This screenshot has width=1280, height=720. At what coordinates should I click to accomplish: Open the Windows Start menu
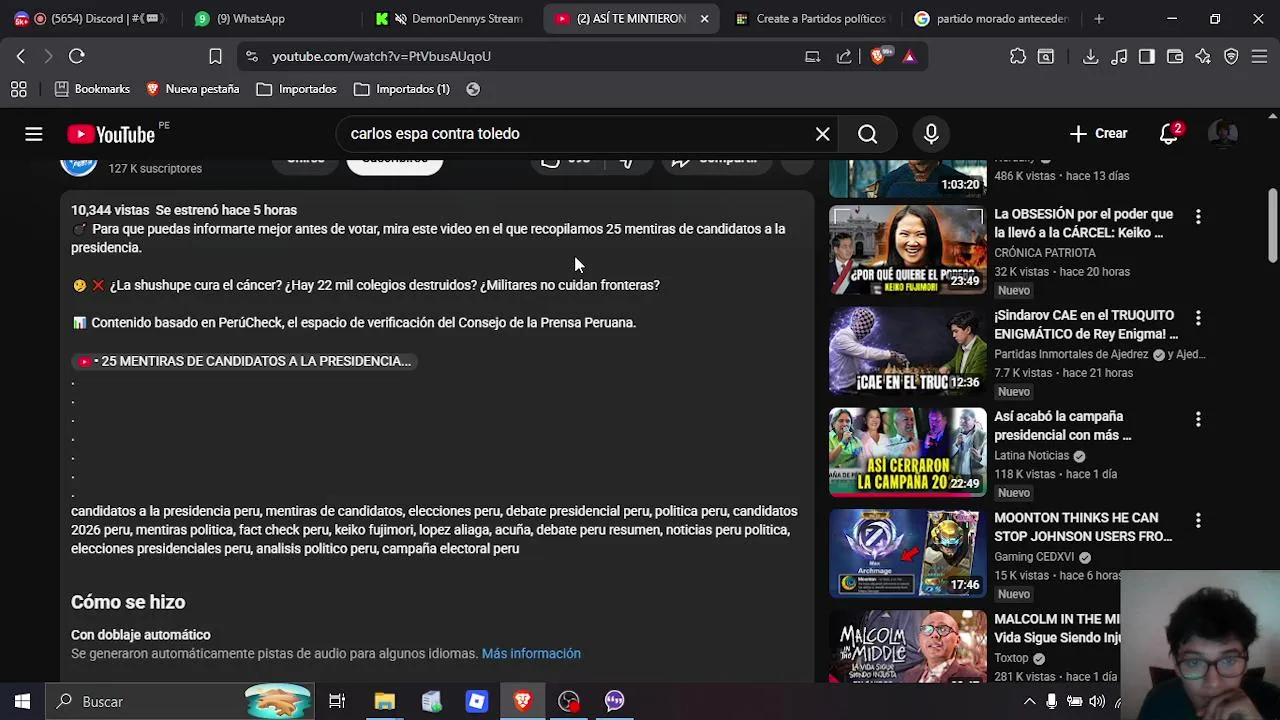click(x=22, y=702)
